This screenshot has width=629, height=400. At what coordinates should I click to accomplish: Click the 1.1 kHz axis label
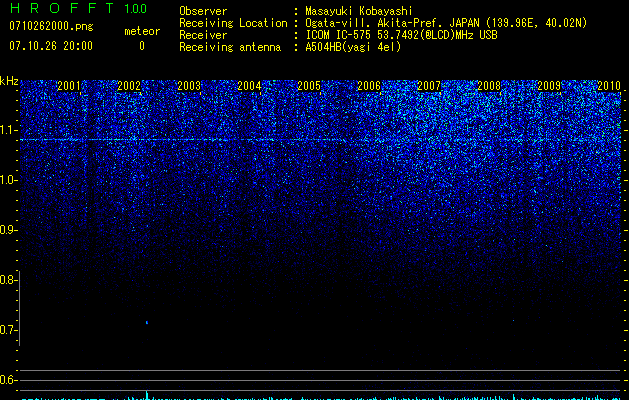click(x=7, y=130)
